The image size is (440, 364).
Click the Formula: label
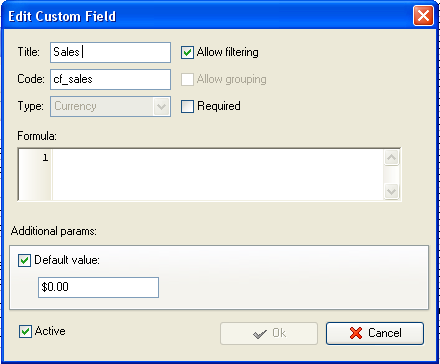pos(37,136)
